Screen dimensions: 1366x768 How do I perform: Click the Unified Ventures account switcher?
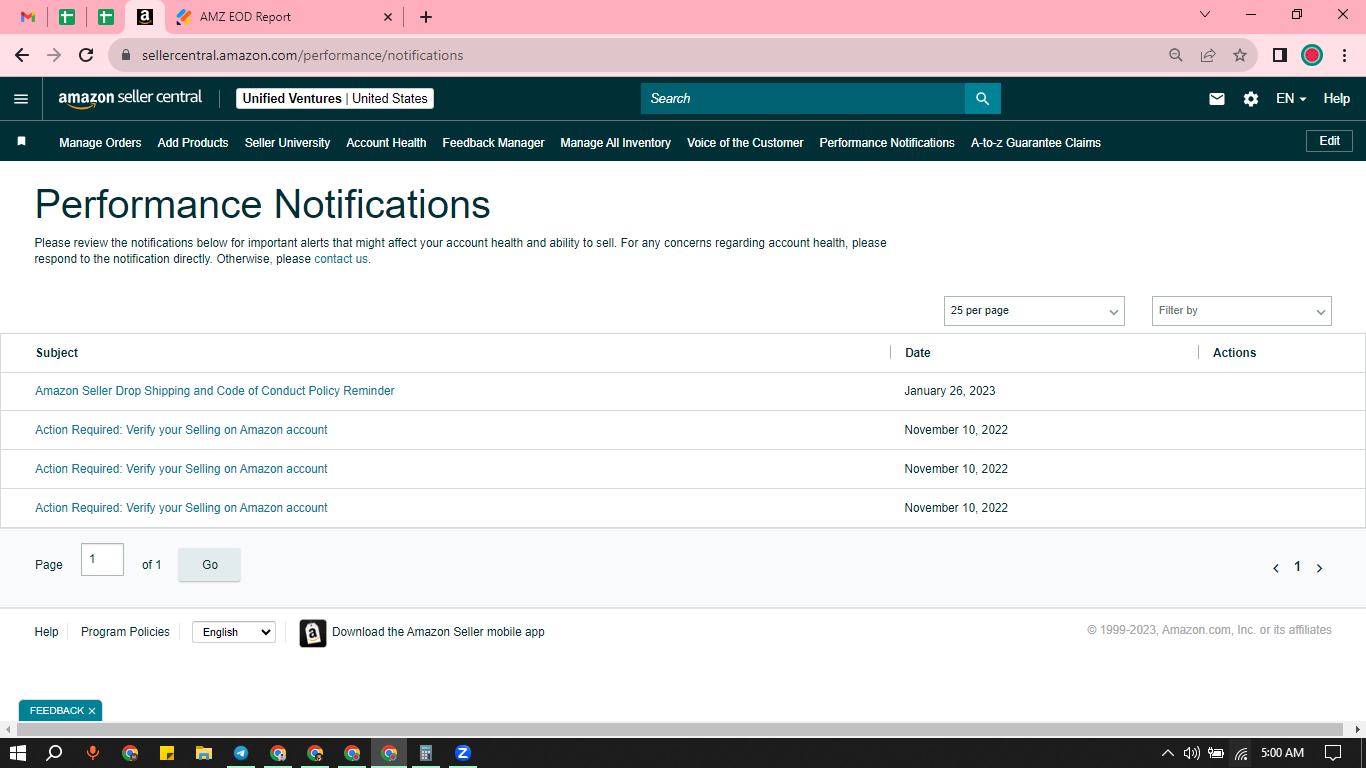click(x=335, y=99)
